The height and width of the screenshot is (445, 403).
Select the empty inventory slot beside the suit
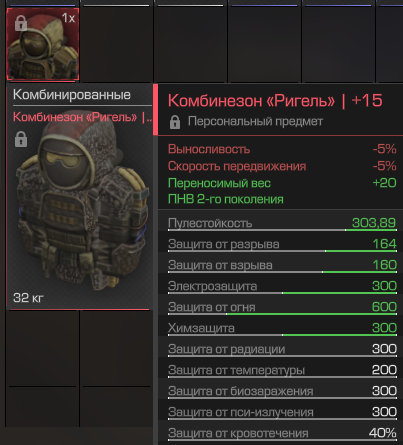[x=116, y=44]
